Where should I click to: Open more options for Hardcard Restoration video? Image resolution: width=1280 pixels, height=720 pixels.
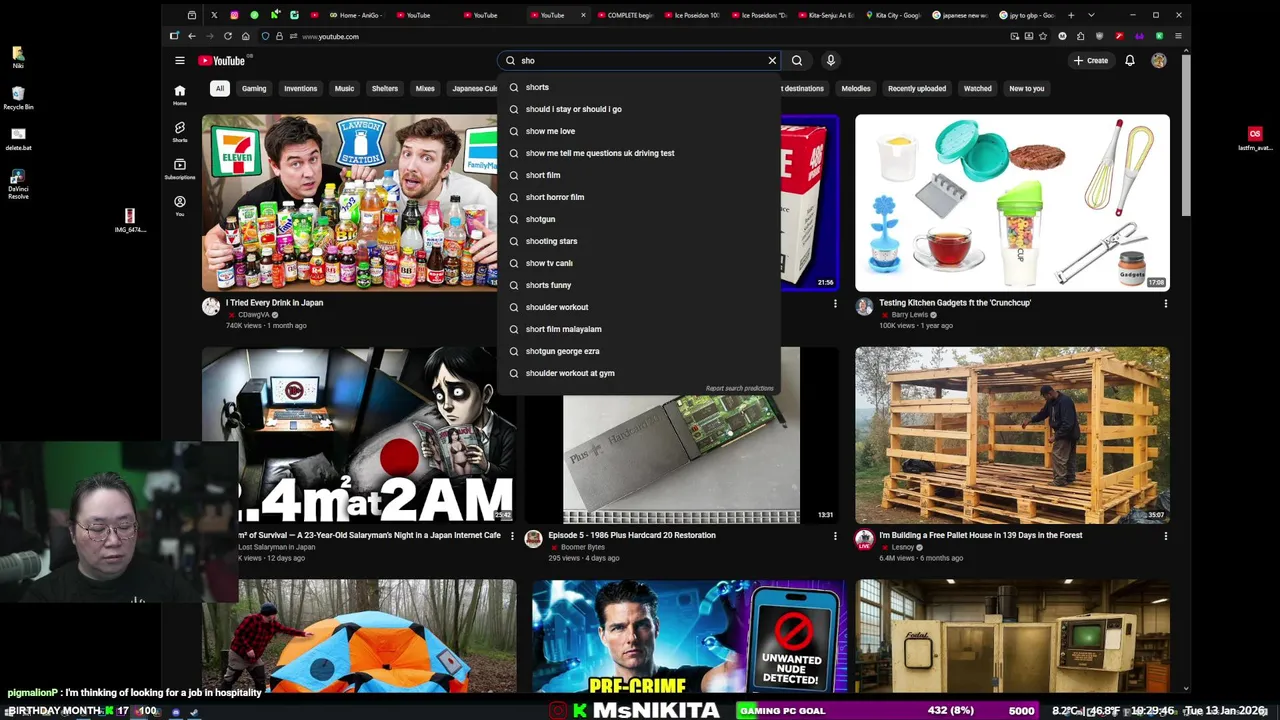(835, 536)
